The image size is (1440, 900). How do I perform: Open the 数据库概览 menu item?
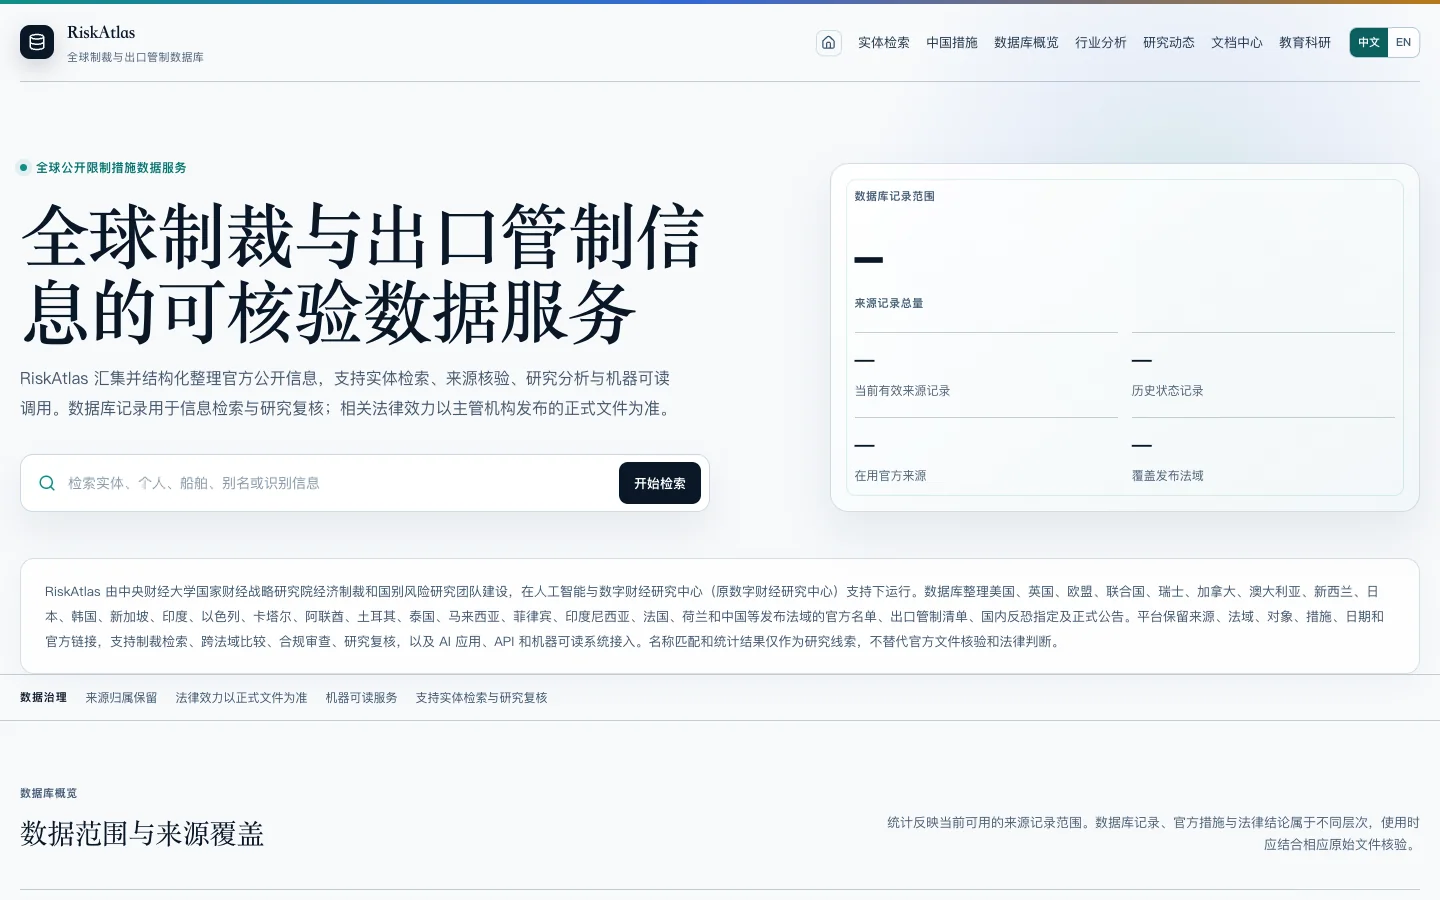click(x=1026, y=42)
